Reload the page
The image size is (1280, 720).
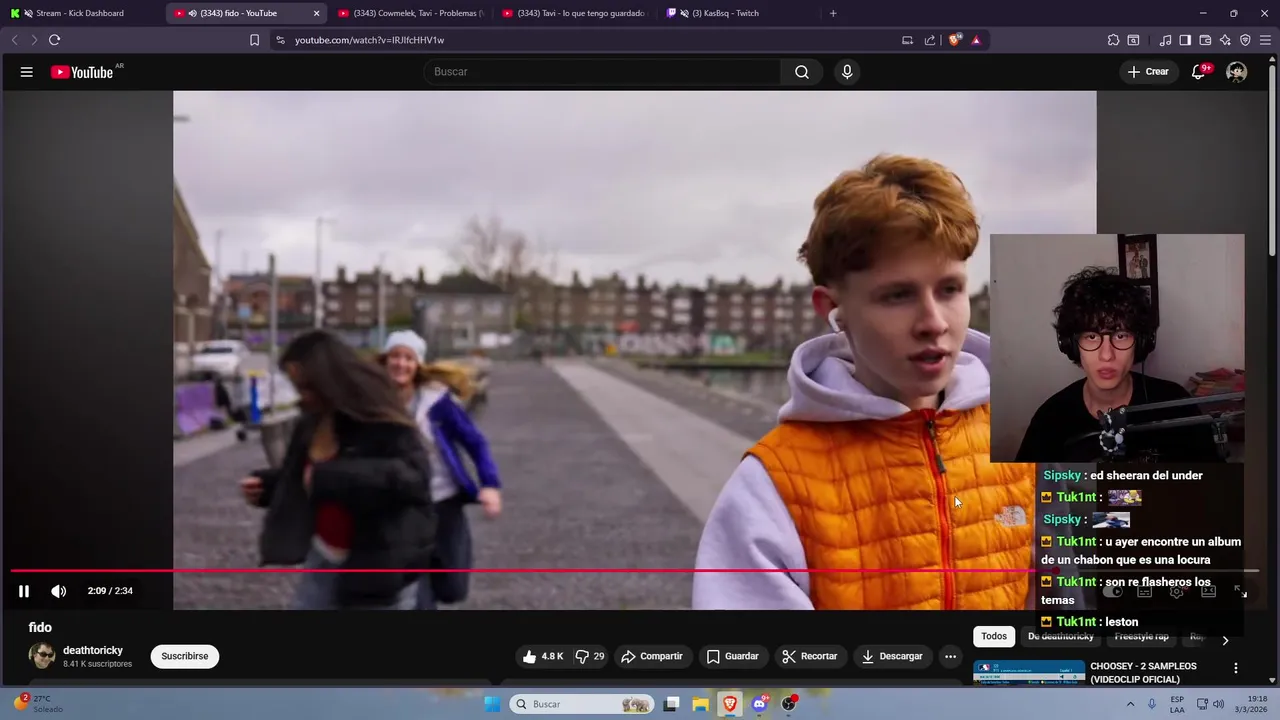click(x=54, y=40)
